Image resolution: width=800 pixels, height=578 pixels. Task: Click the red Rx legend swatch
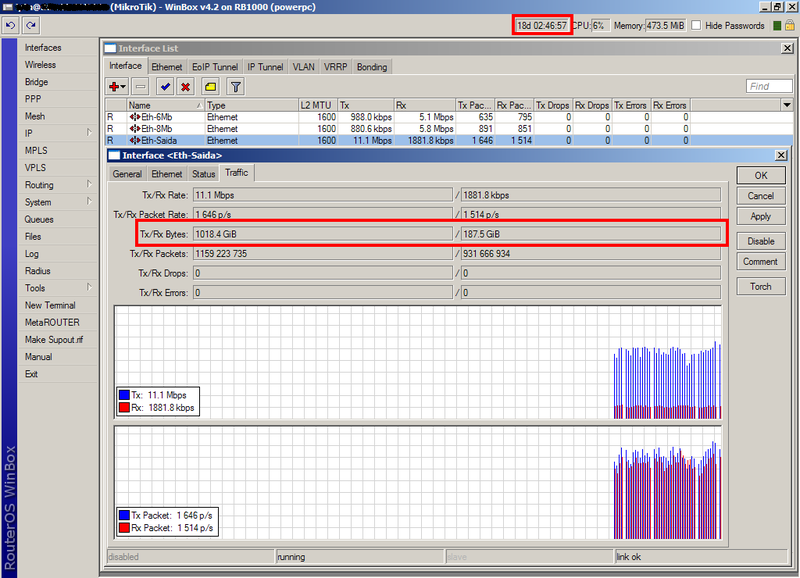click(x=124, y=408)
